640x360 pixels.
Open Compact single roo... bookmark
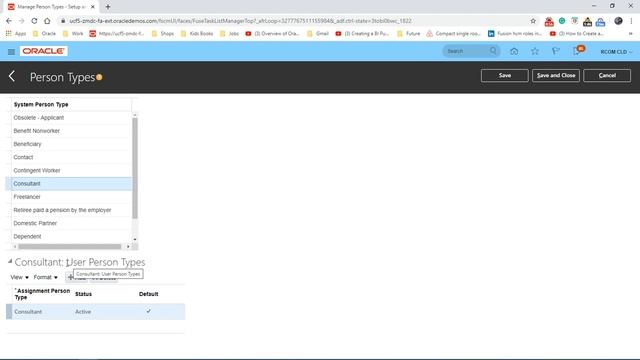(453, 33)
